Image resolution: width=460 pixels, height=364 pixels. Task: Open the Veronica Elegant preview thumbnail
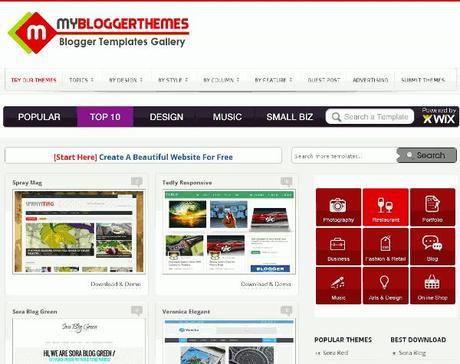229,341
